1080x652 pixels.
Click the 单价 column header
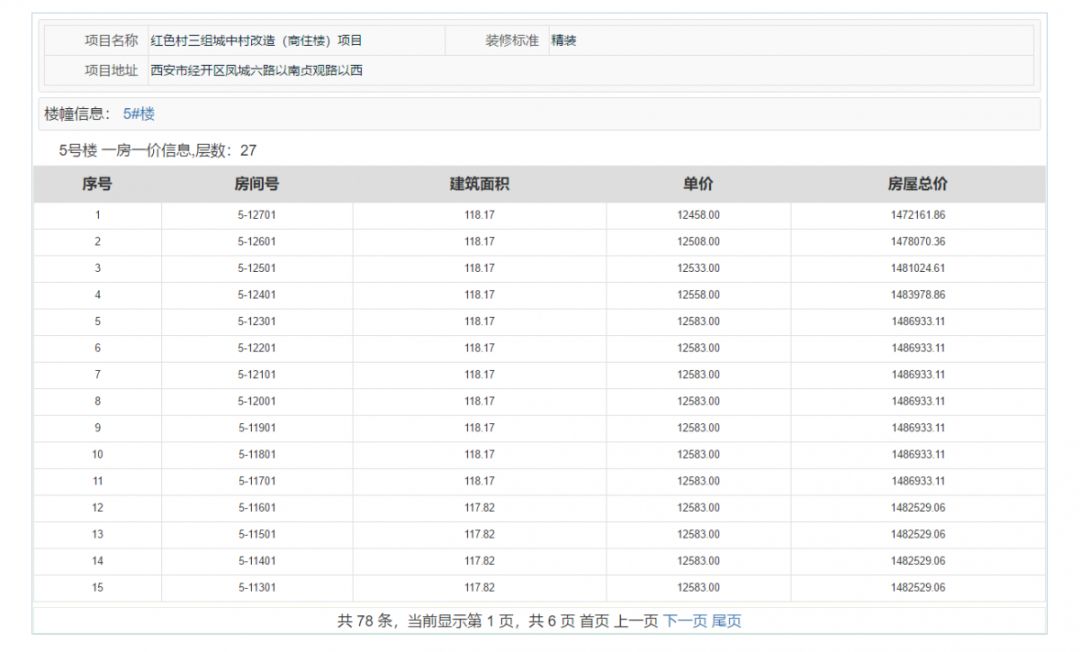pyautogui.click(x=698, y=184)
